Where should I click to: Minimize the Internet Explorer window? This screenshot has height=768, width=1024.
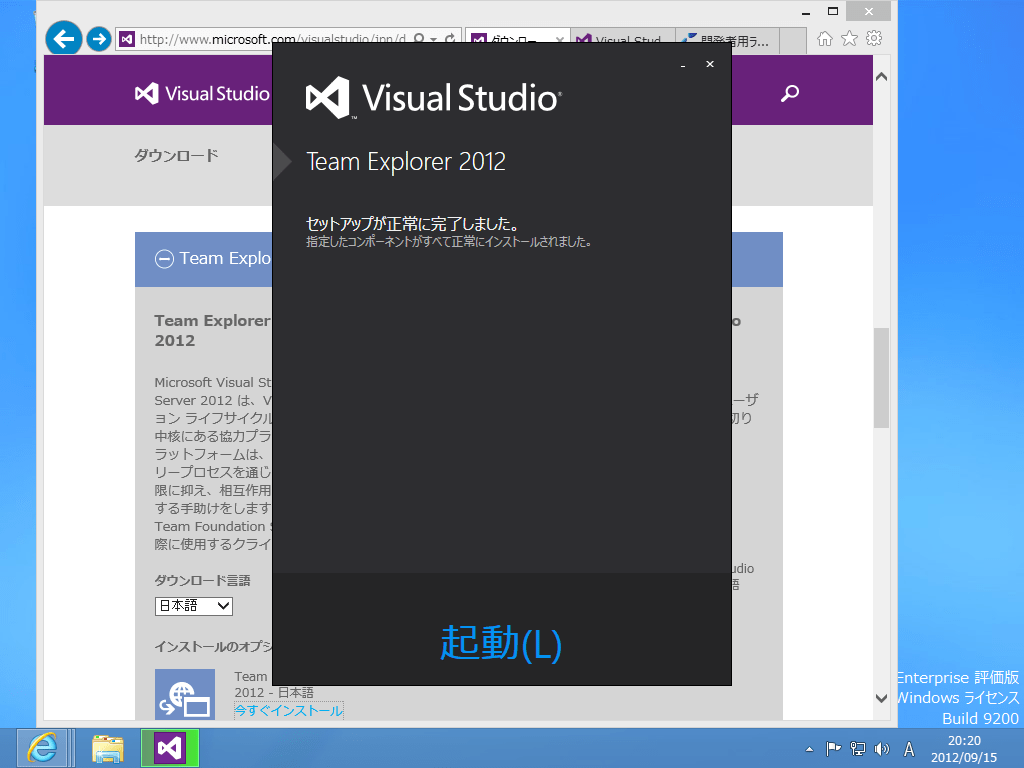[x=806, y=12]
